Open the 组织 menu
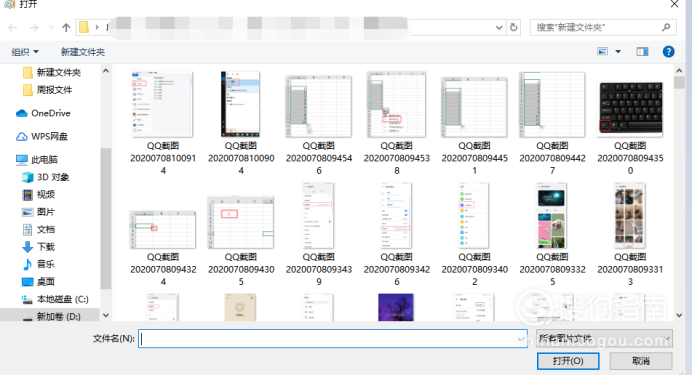This screenshot has width=692, height=375. [x=25, y=52]
